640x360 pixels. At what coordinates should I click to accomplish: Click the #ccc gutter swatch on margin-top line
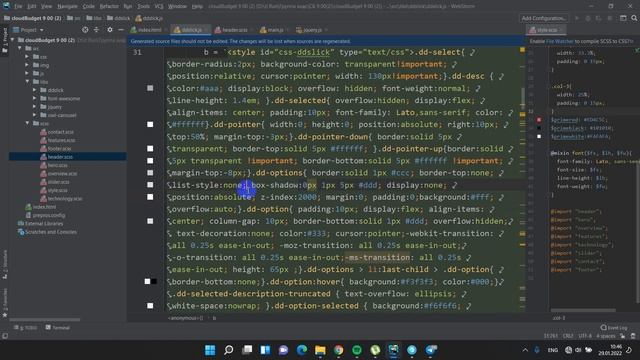(150, 173)
